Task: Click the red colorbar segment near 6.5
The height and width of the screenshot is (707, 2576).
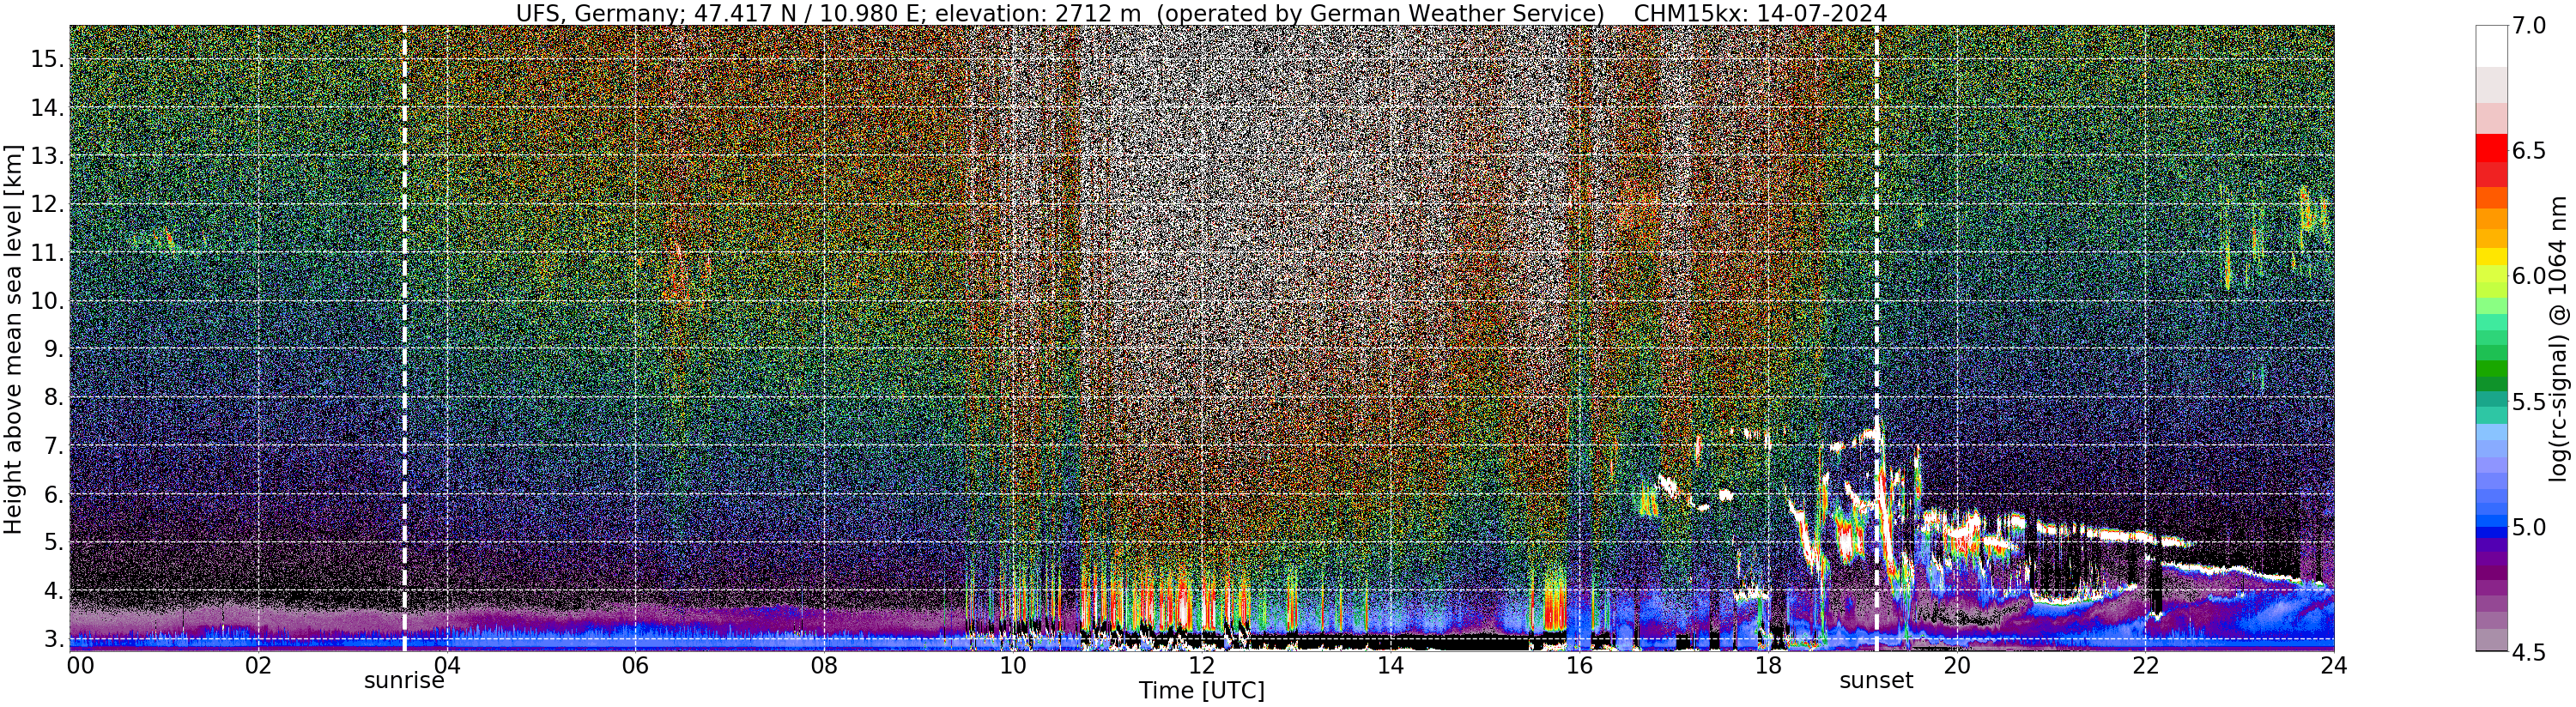Action: (2491, 149)
